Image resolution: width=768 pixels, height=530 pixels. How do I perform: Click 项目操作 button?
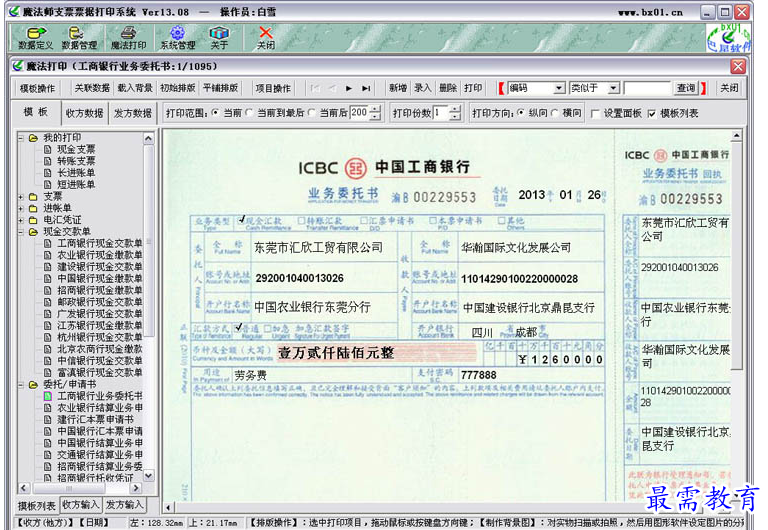pos(273,88)
